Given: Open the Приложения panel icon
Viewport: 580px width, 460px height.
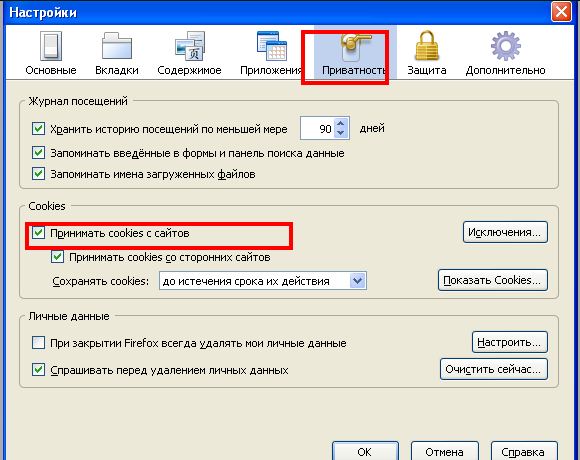Looking at the screenshot, I should (272, 46).
